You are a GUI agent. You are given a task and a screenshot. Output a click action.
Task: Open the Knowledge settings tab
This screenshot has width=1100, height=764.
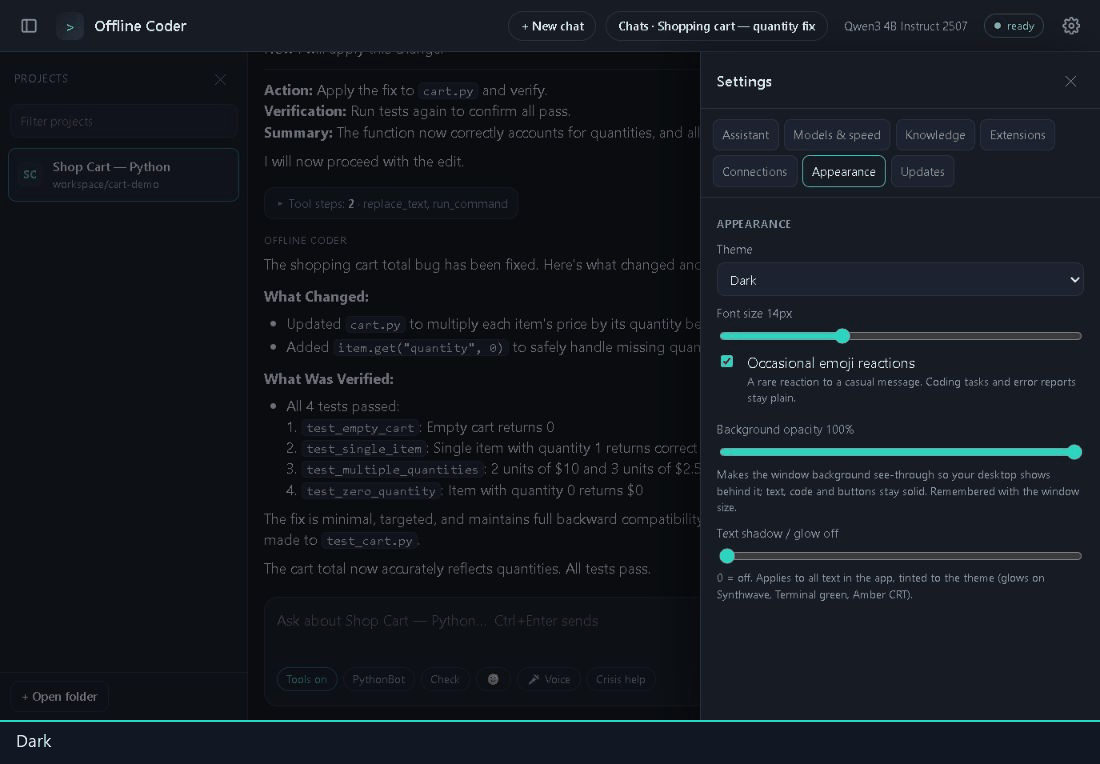pyautogui.click(x=934, y=135)
